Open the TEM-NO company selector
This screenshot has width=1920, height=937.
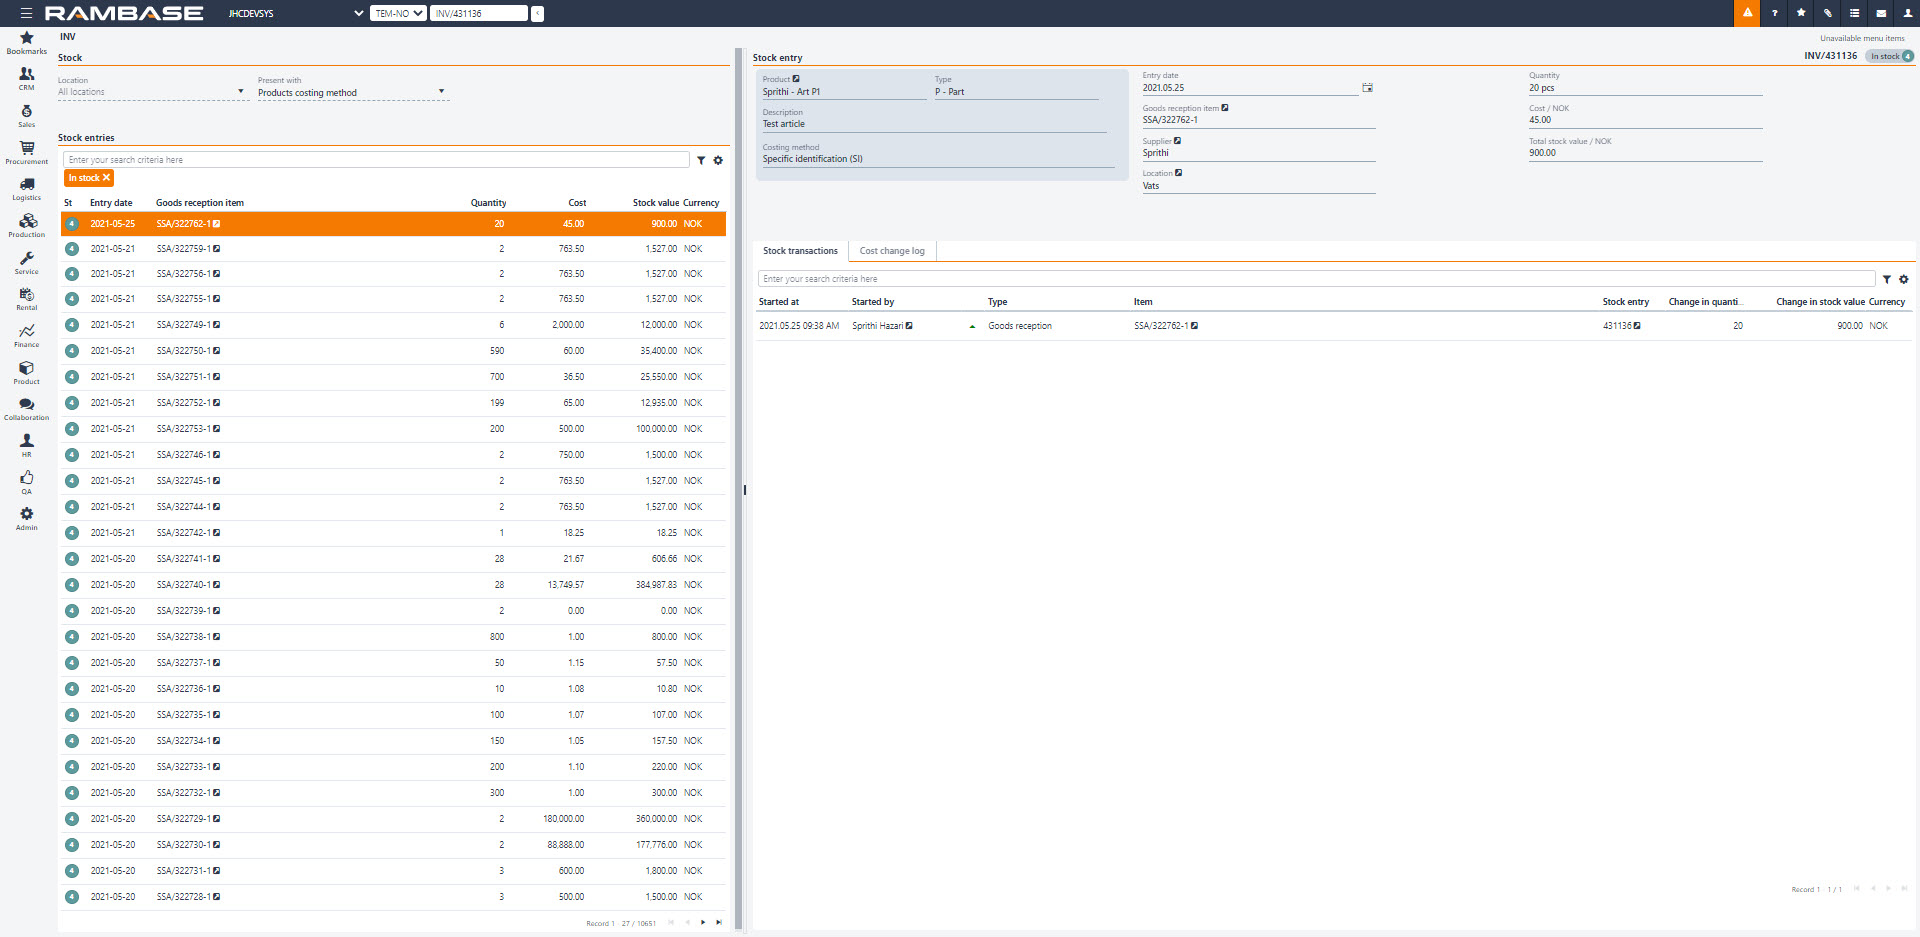[398, 13]
